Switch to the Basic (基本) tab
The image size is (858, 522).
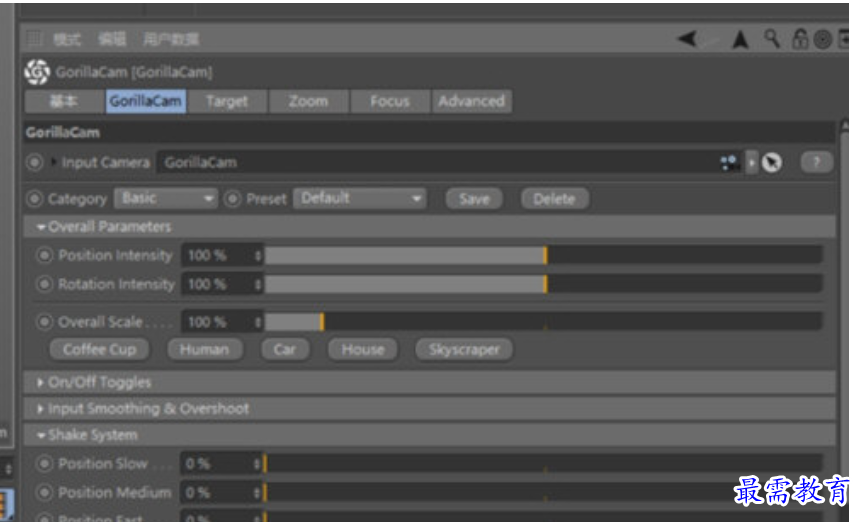[x=64, y=101]
